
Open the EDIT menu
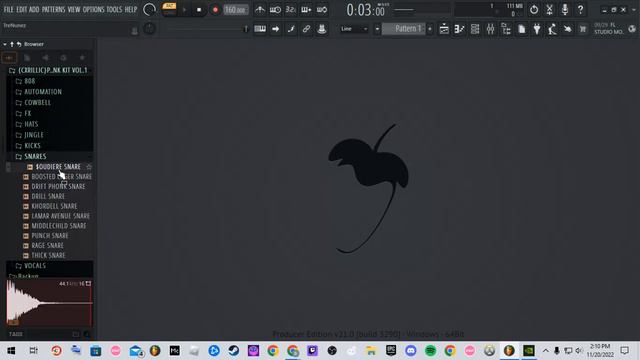point(22,9)
